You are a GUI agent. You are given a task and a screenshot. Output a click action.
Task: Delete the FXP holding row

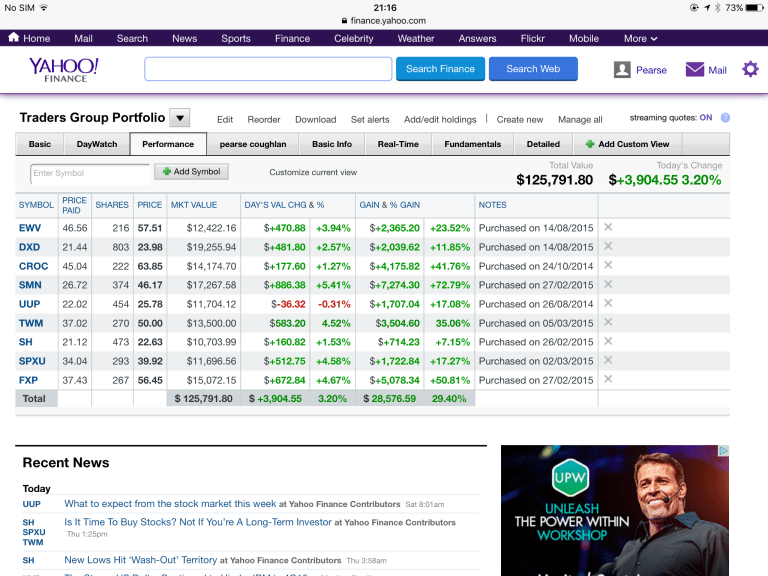(x=608, y=379)
